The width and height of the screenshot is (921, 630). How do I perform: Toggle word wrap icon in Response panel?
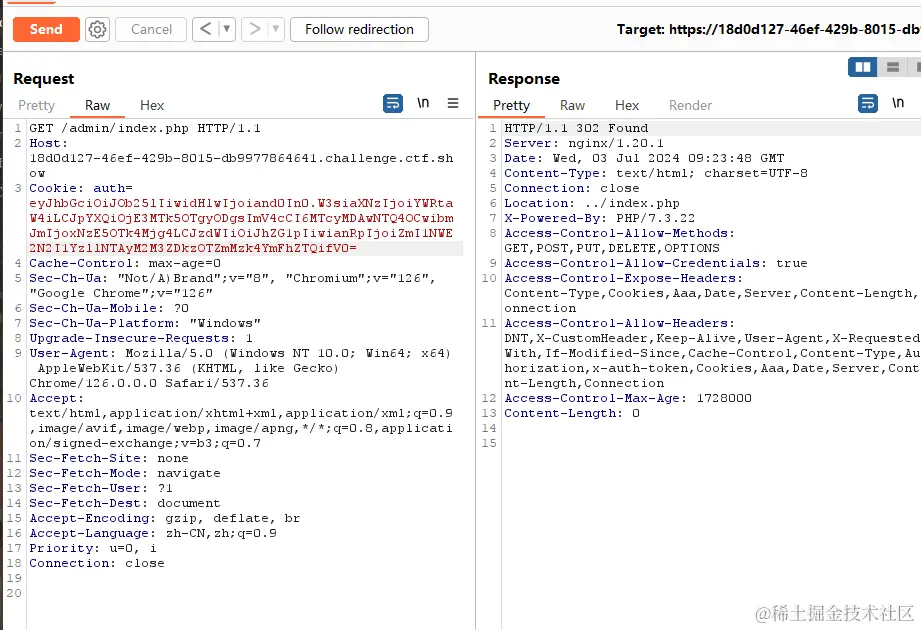click(868, 103)
